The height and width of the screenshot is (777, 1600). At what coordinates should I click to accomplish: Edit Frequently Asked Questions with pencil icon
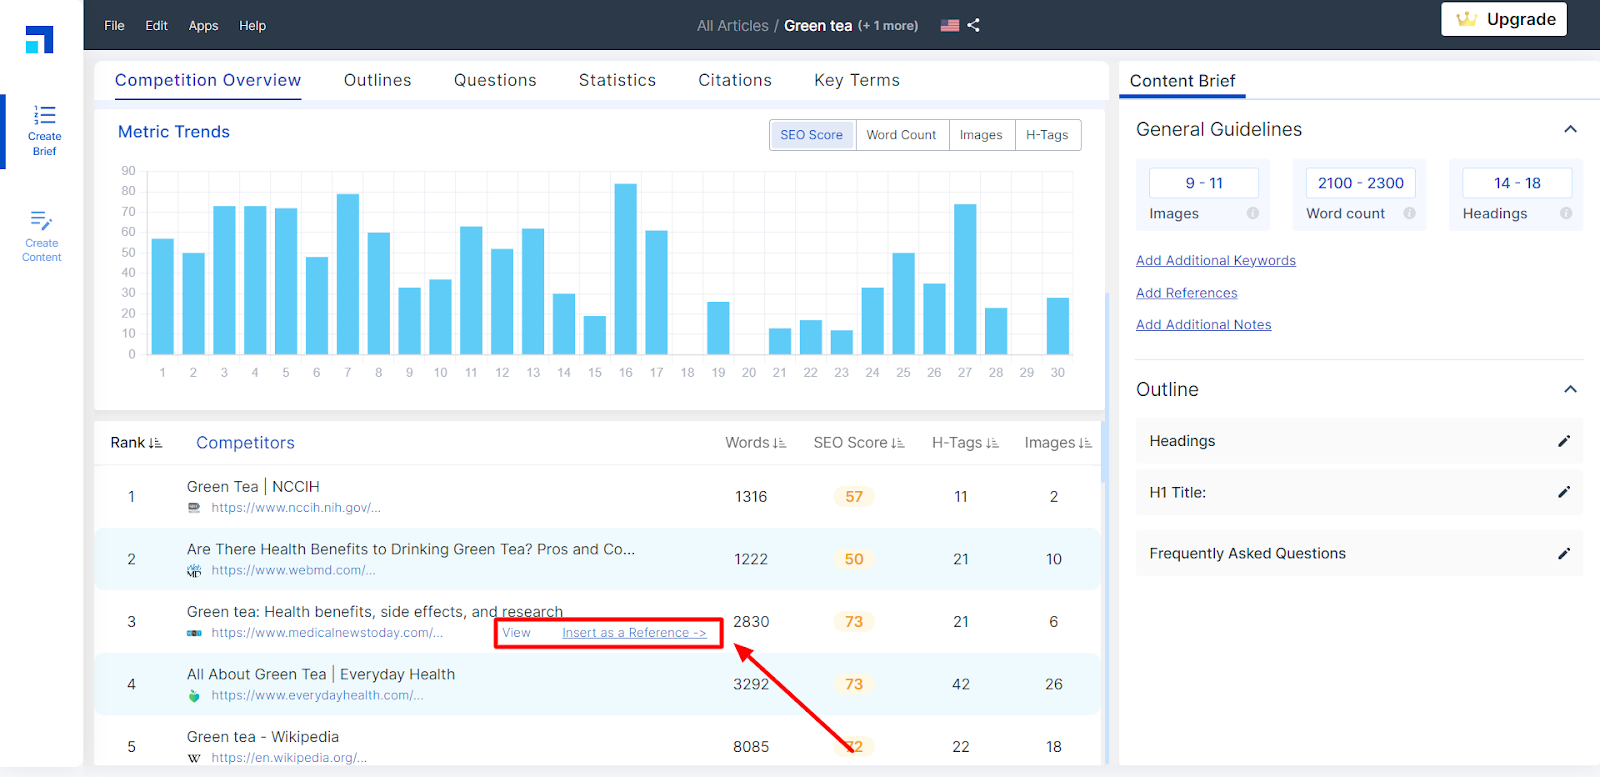(x=1564, y=553)
